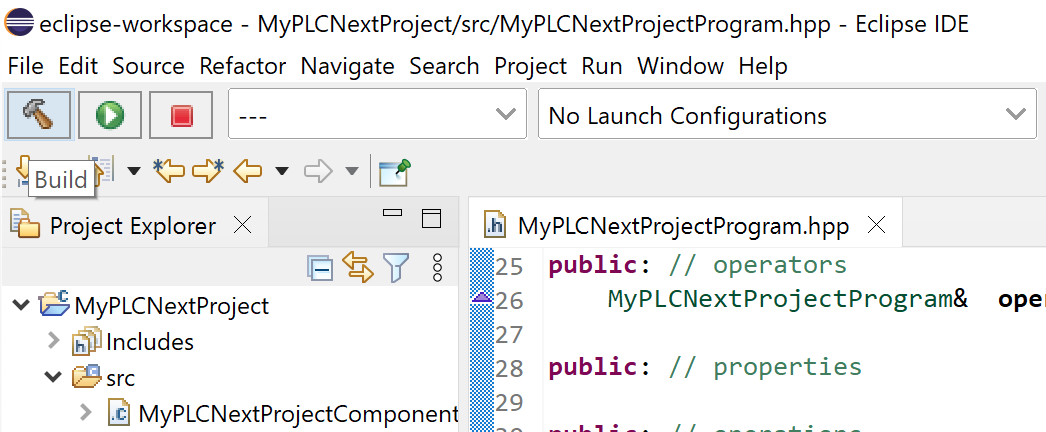Click the Eclipse logo in the title bar

[x=19, y=24]
